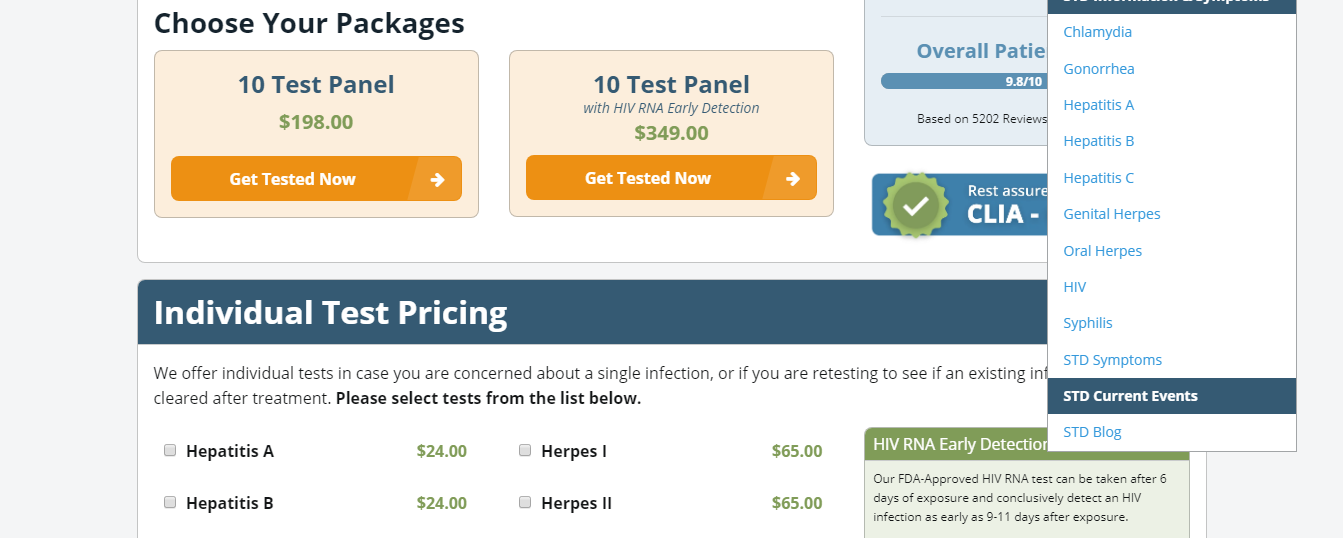Click arrow icon on $349.00 panel button
The image size is (1343, 538).
click(x=793, y=179)
